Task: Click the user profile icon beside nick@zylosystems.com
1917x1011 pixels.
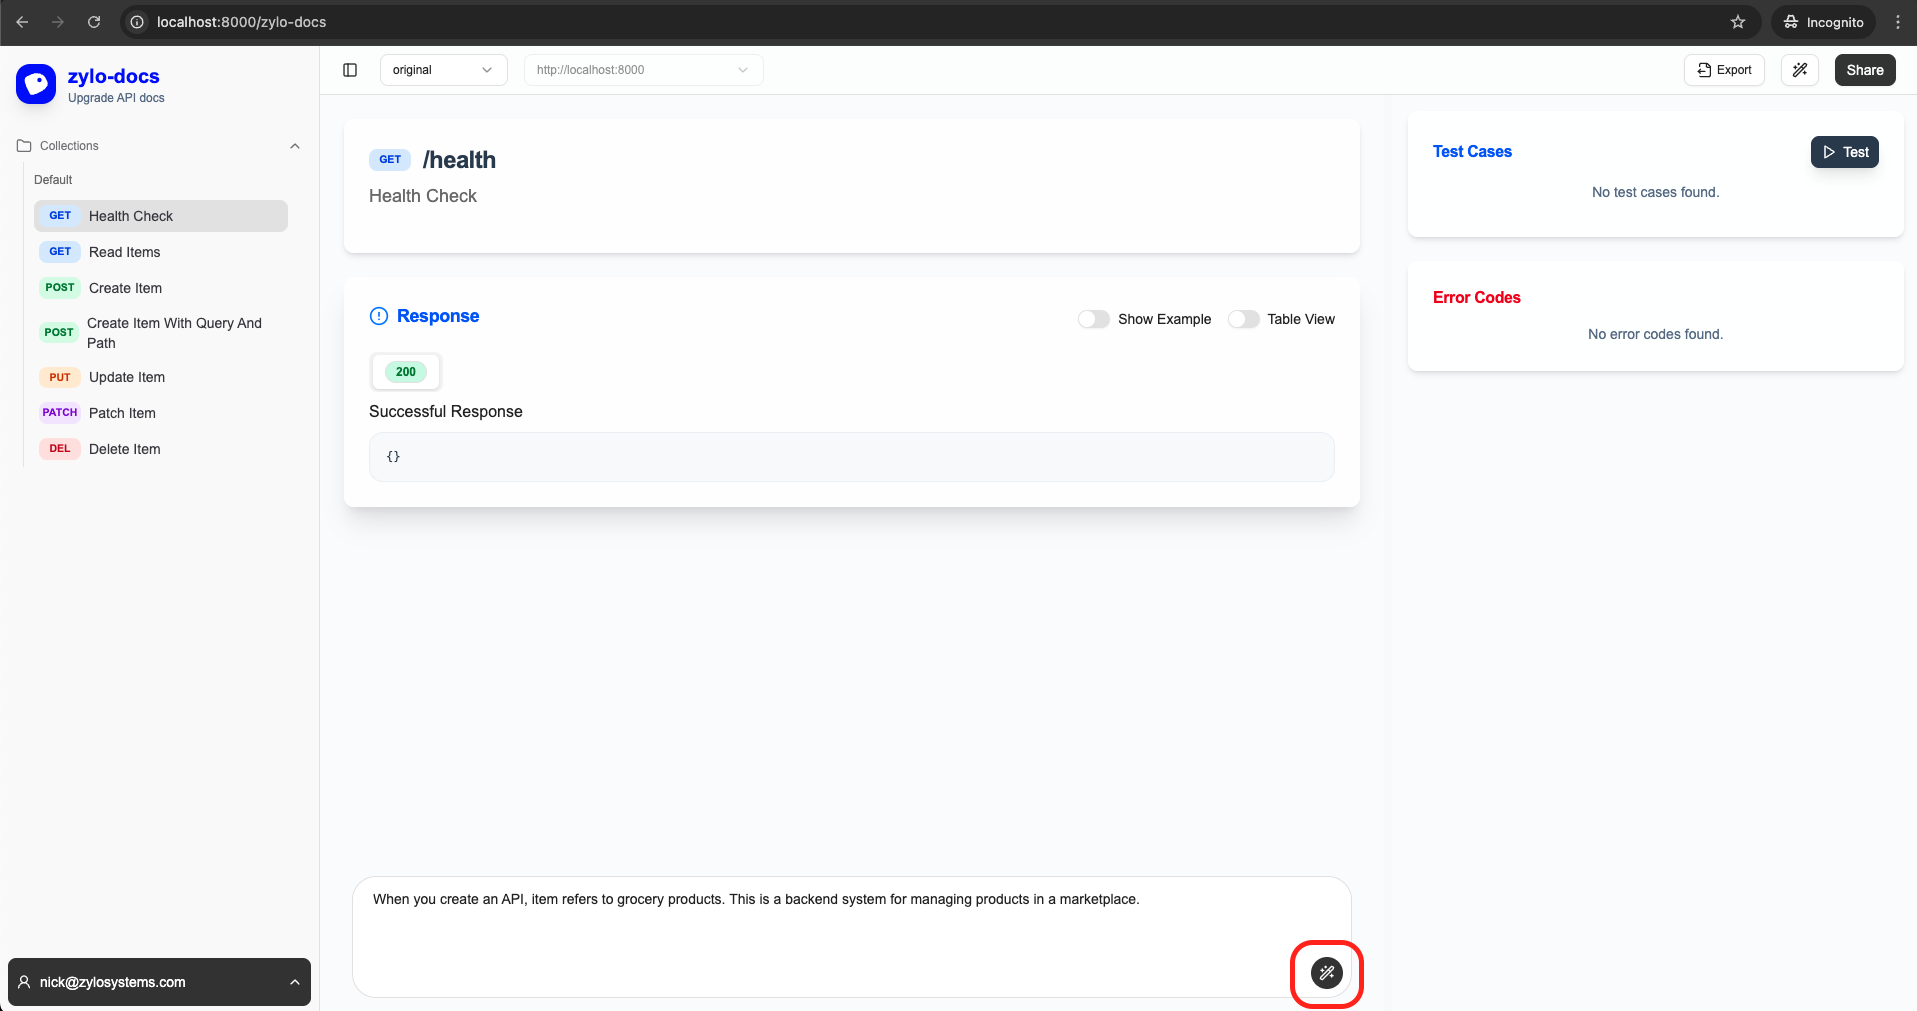Action: [x=25, y=982]
